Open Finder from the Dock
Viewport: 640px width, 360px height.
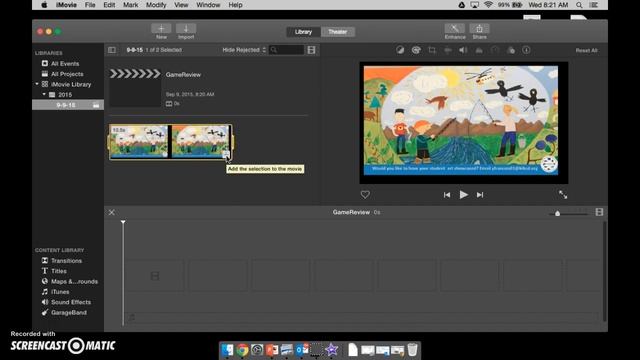pos(227,350)
